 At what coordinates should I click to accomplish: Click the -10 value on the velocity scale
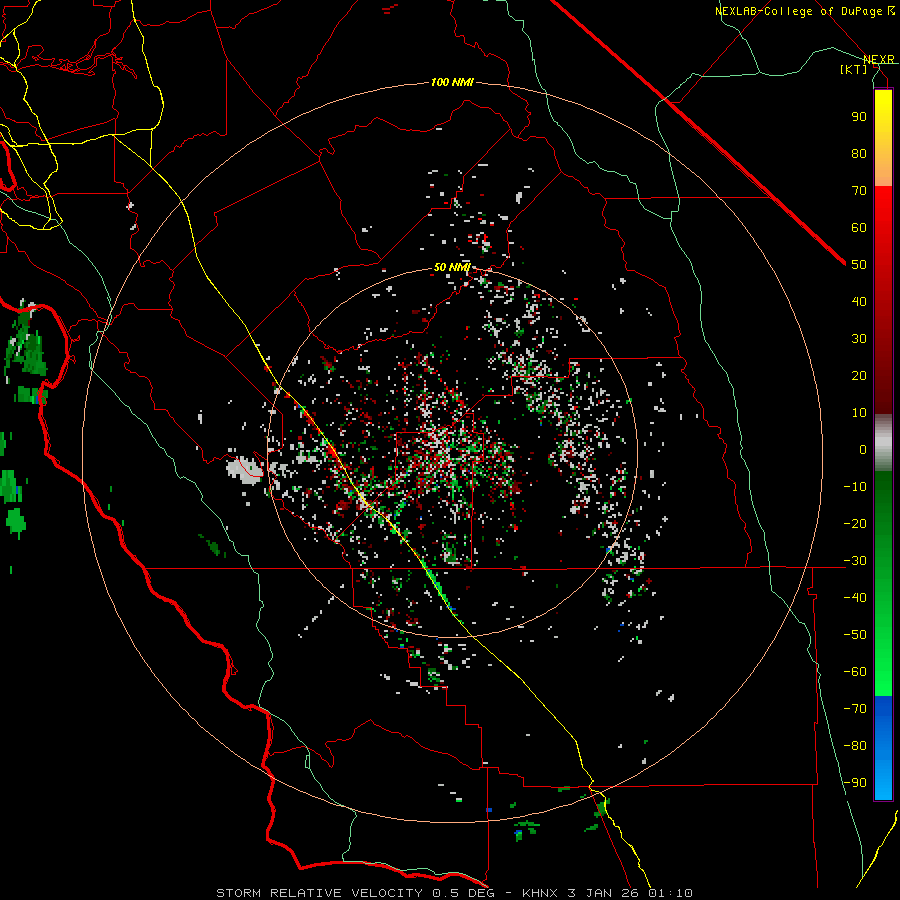tap(855, 487)
